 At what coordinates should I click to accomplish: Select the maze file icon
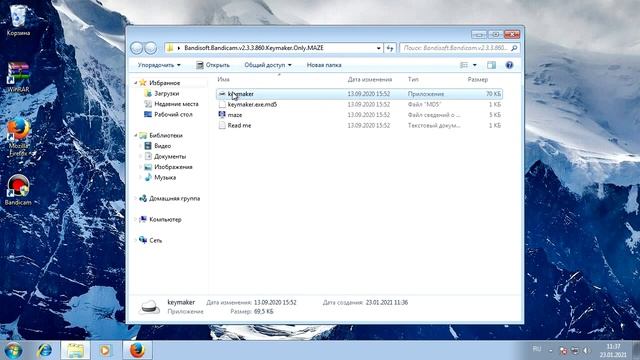tap(222, 115)
